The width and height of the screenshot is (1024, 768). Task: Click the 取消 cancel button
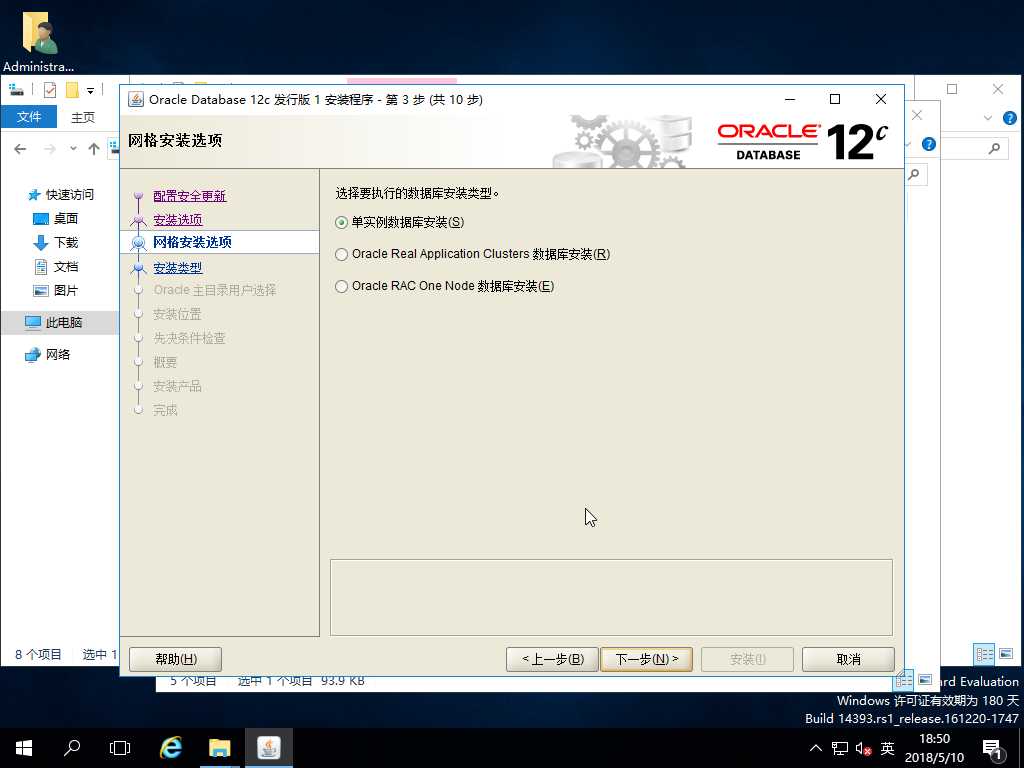pos(848,659)
